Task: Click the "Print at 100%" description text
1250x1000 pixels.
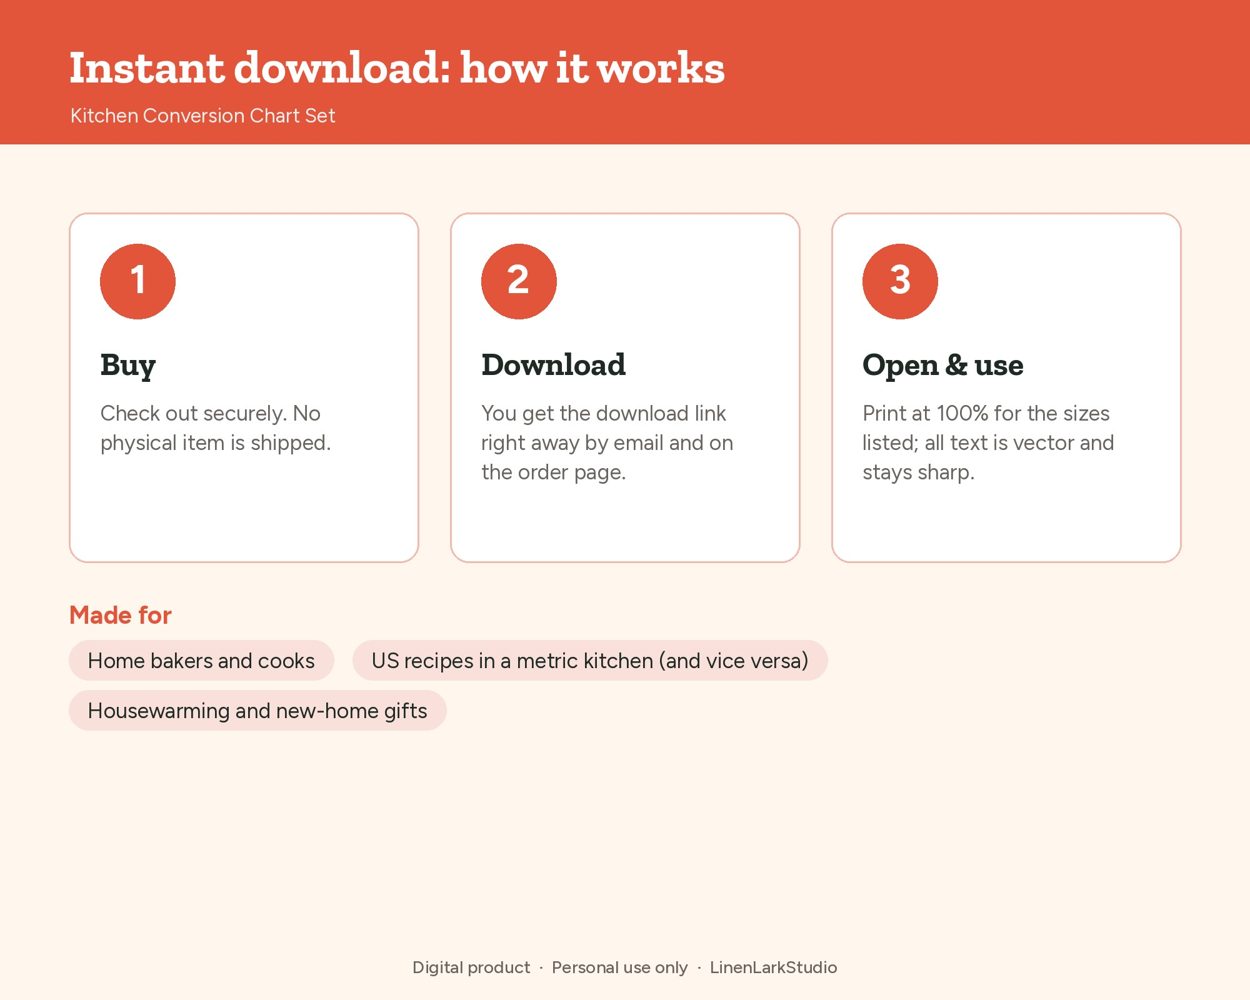Action: point(988,442)
